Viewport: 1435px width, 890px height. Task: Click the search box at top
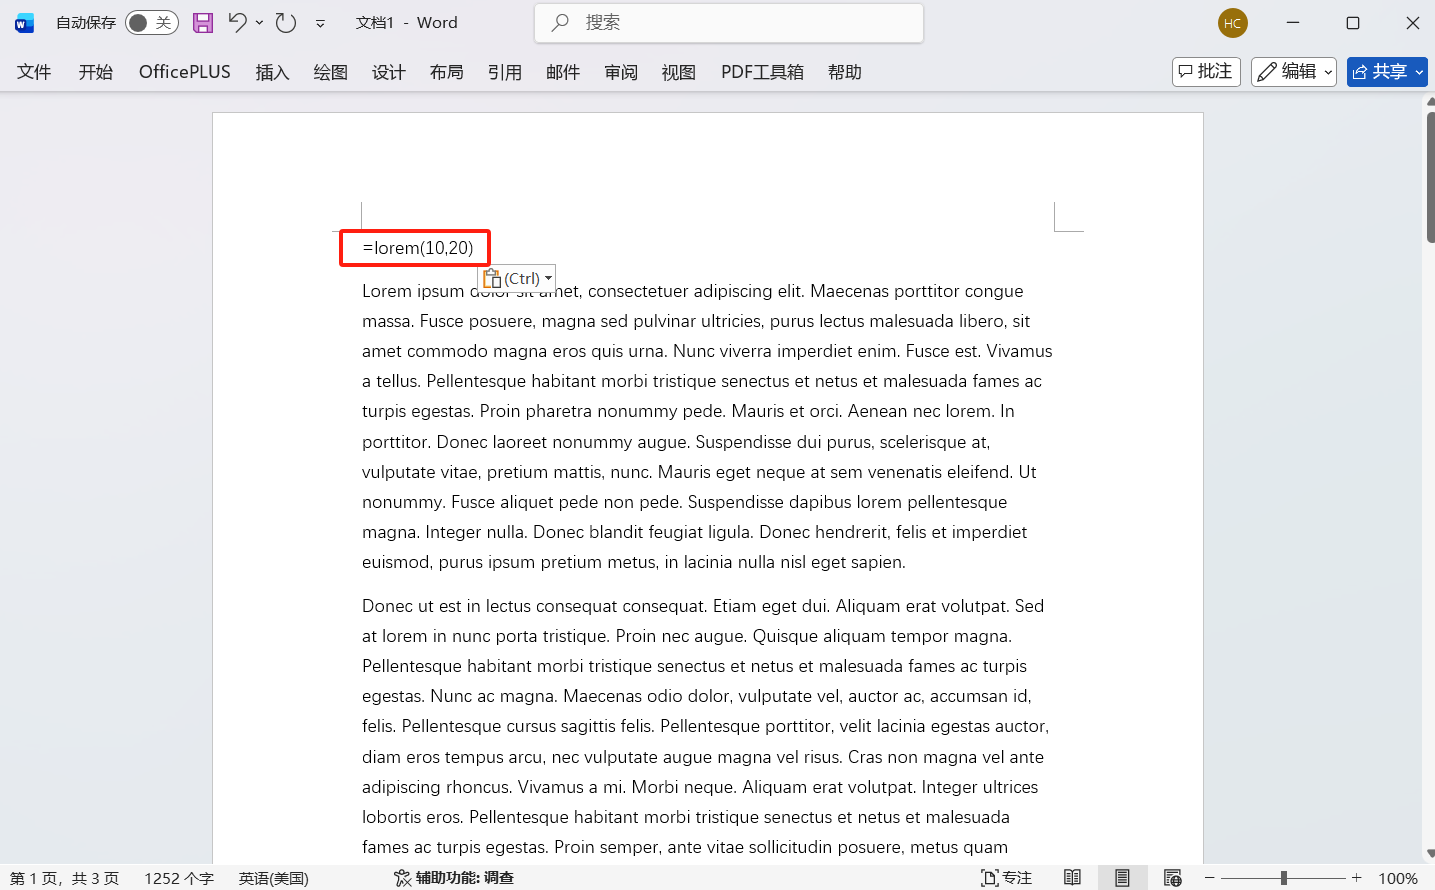728,22
